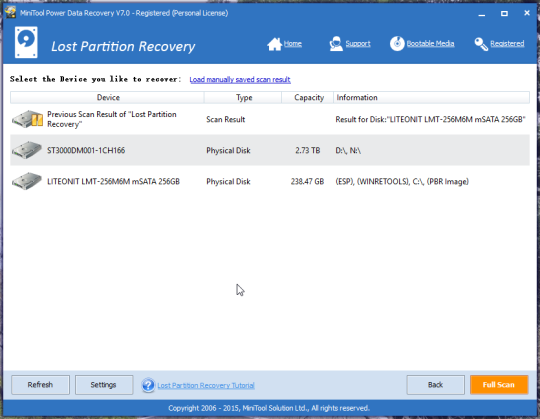Viewport: 540px width, 419px height.
Task: Click the Bootable Media disc icon
Action: [x=397, y=44]
